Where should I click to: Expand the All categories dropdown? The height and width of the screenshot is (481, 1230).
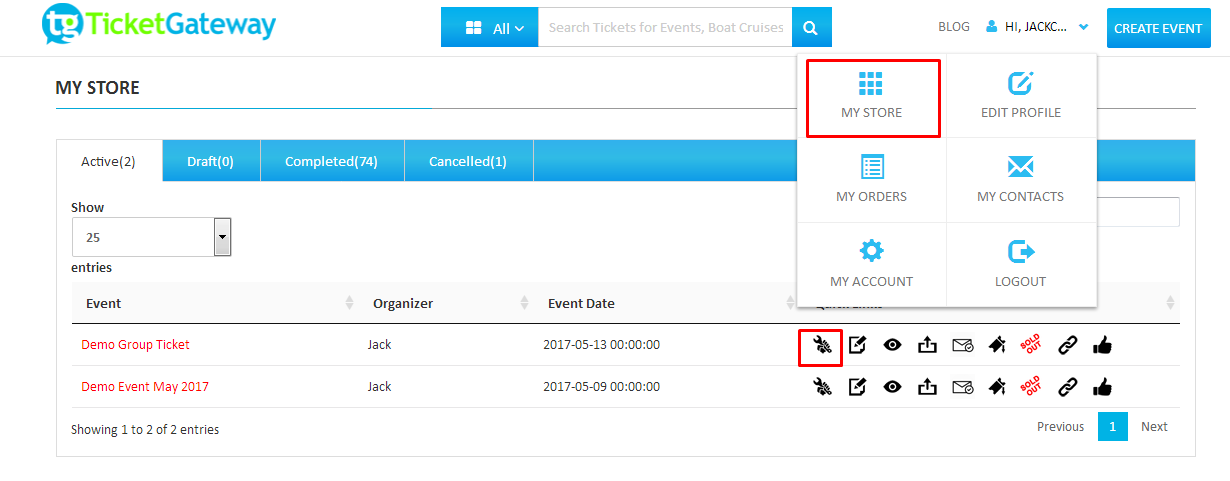490,28
